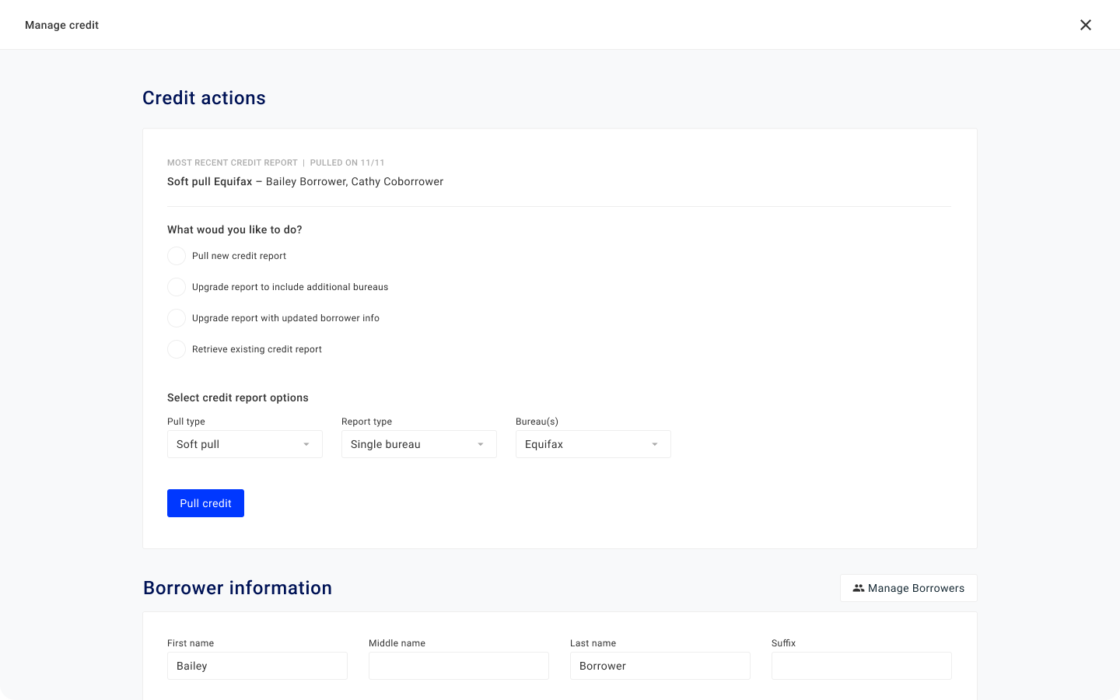The image size is (1120, 700).
Task: Click the Soft pull Equifax report summary
Action: [306, 181]
